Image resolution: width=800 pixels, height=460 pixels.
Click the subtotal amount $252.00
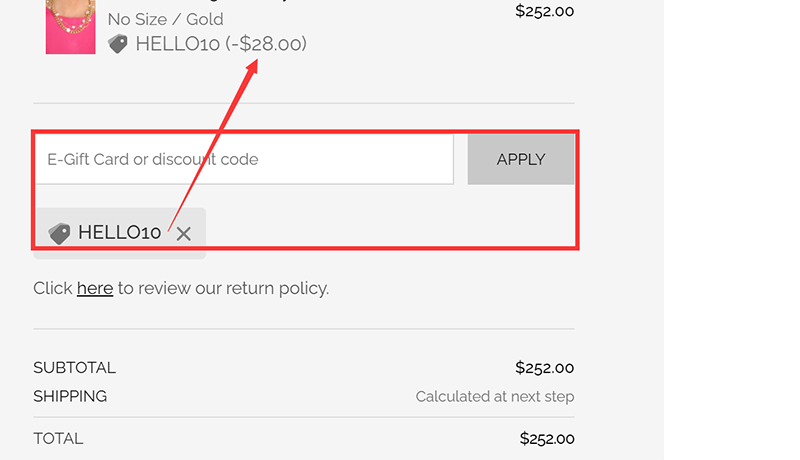point(544,368)
